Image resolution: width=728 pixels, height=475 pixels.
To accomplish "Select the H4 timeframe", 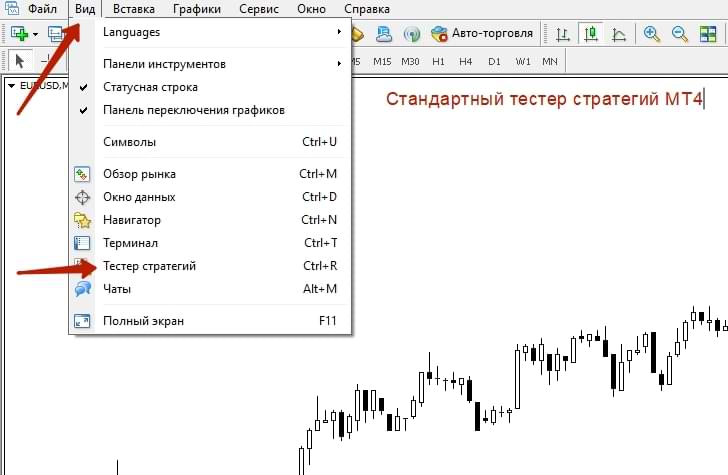I will tap(466, 61).
